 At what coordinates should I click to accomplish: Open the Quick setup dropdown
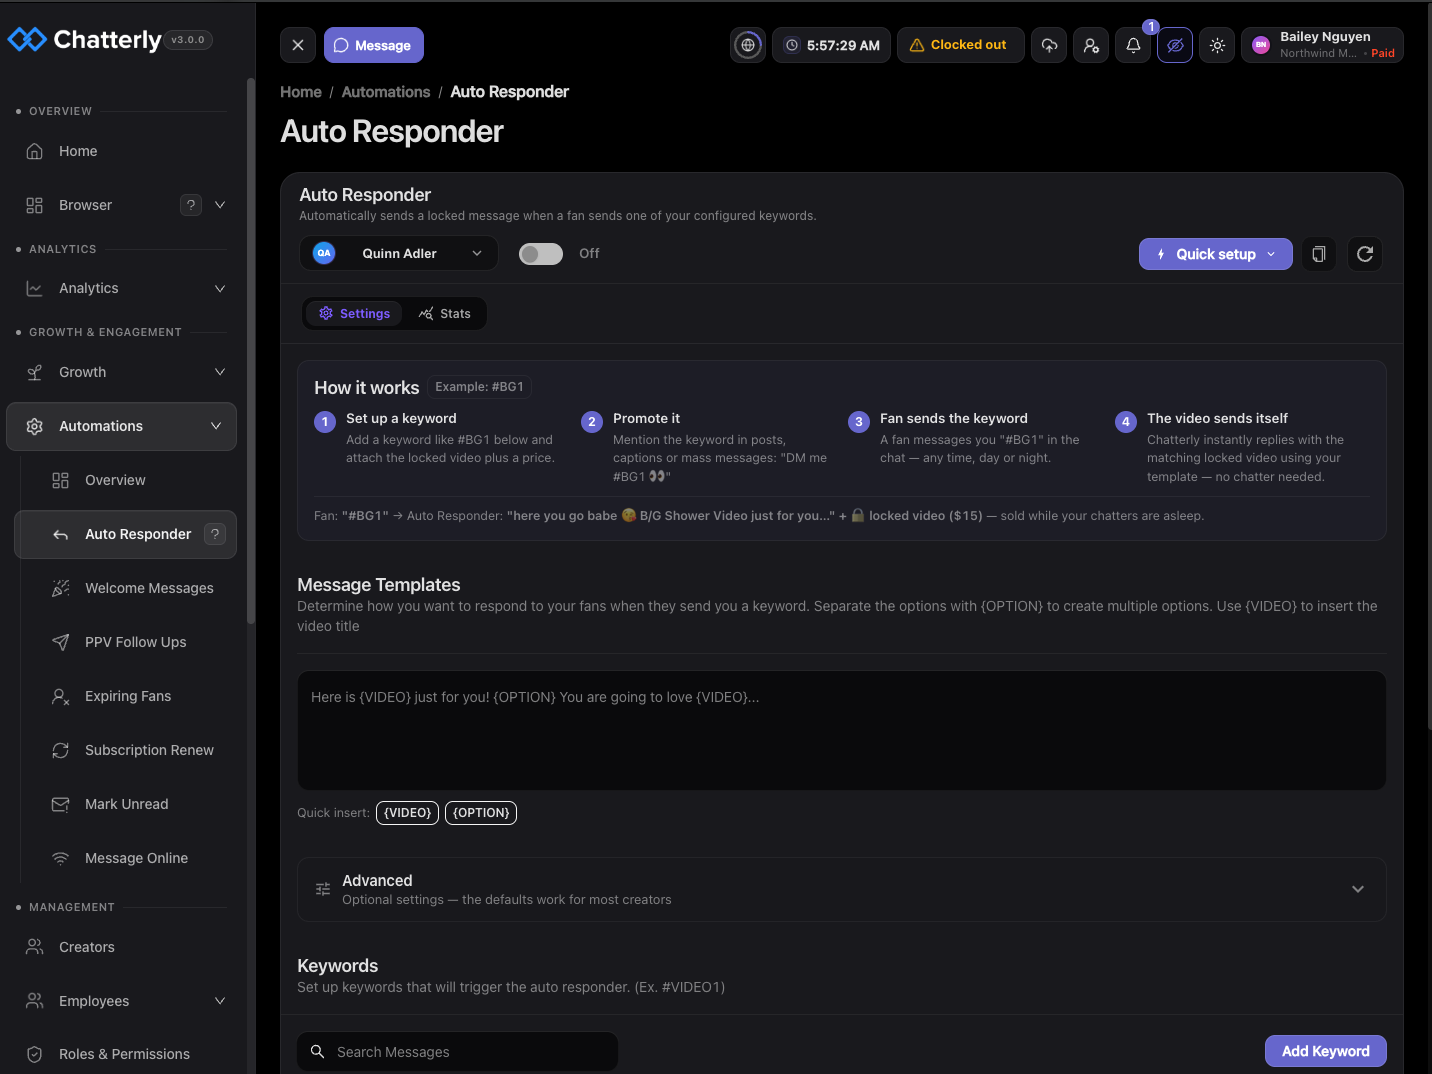[1216, 254]
